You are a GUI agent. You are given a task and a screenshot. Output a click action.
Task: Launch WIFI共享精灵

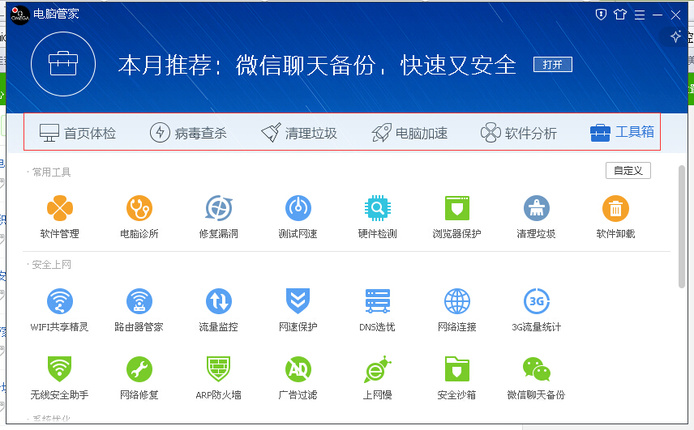60,310
